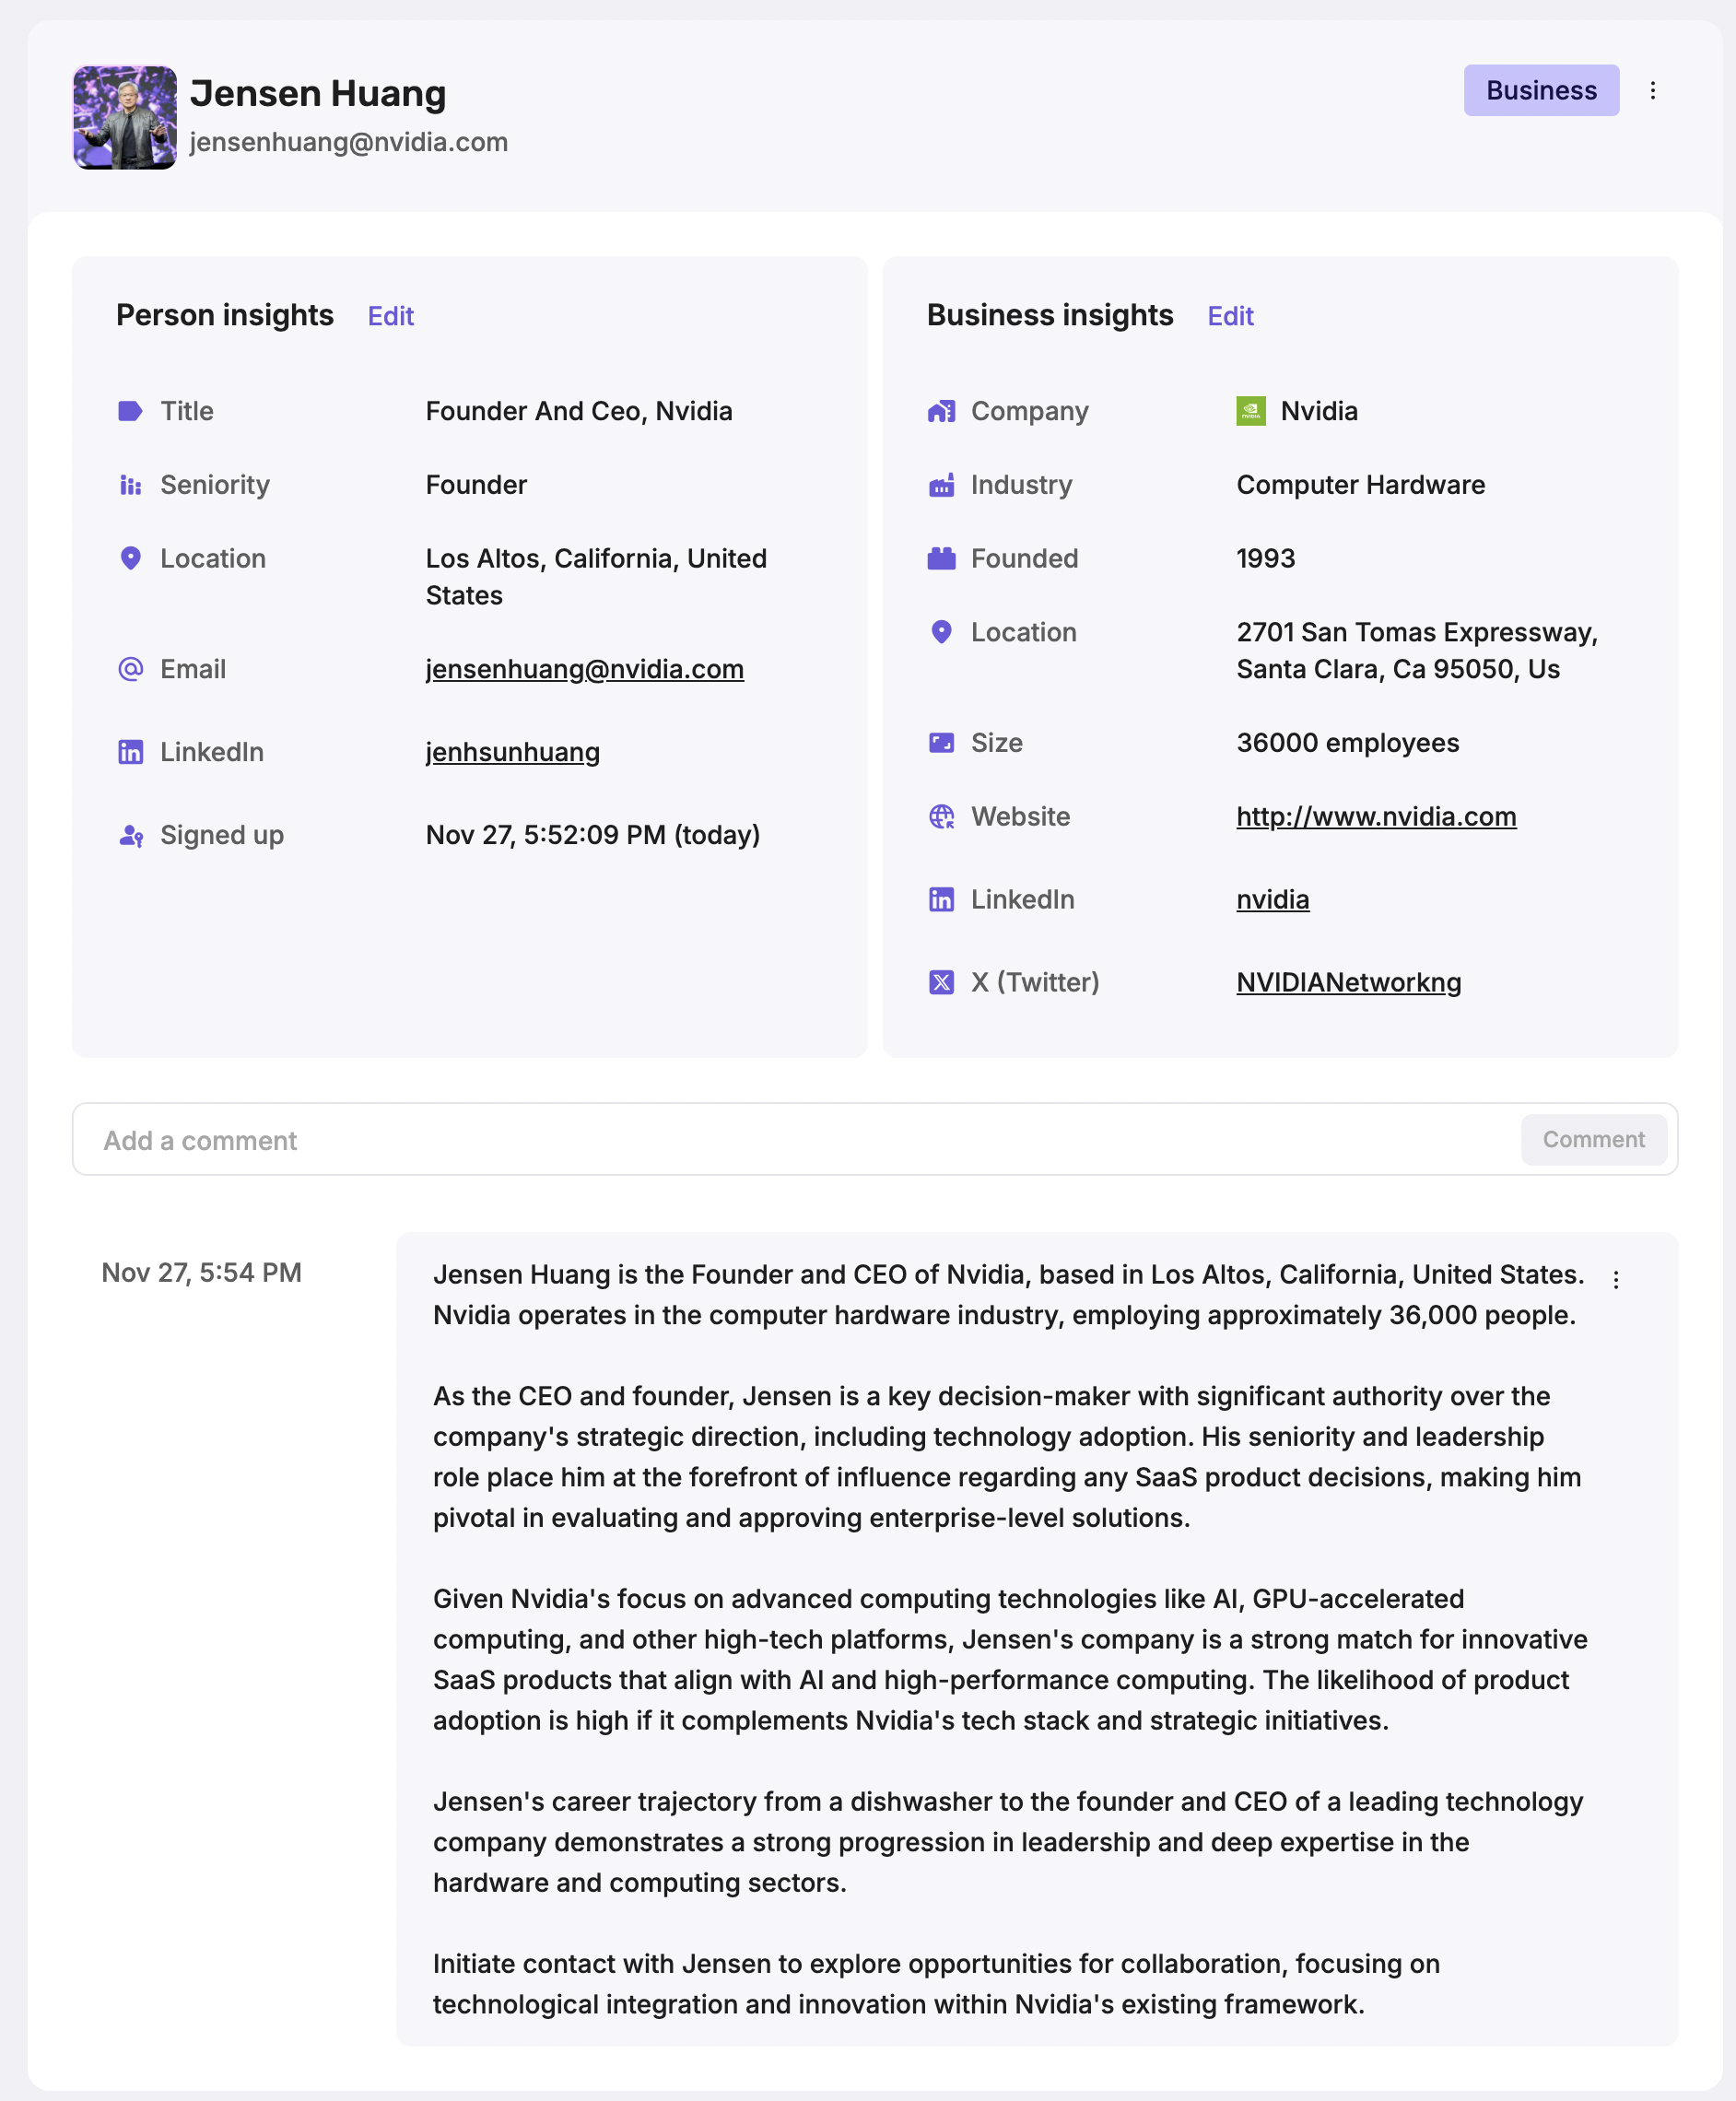1736x2101 pixels.
Task: Open the profile header three-dot menu
Action: [x=1652, y=91]
